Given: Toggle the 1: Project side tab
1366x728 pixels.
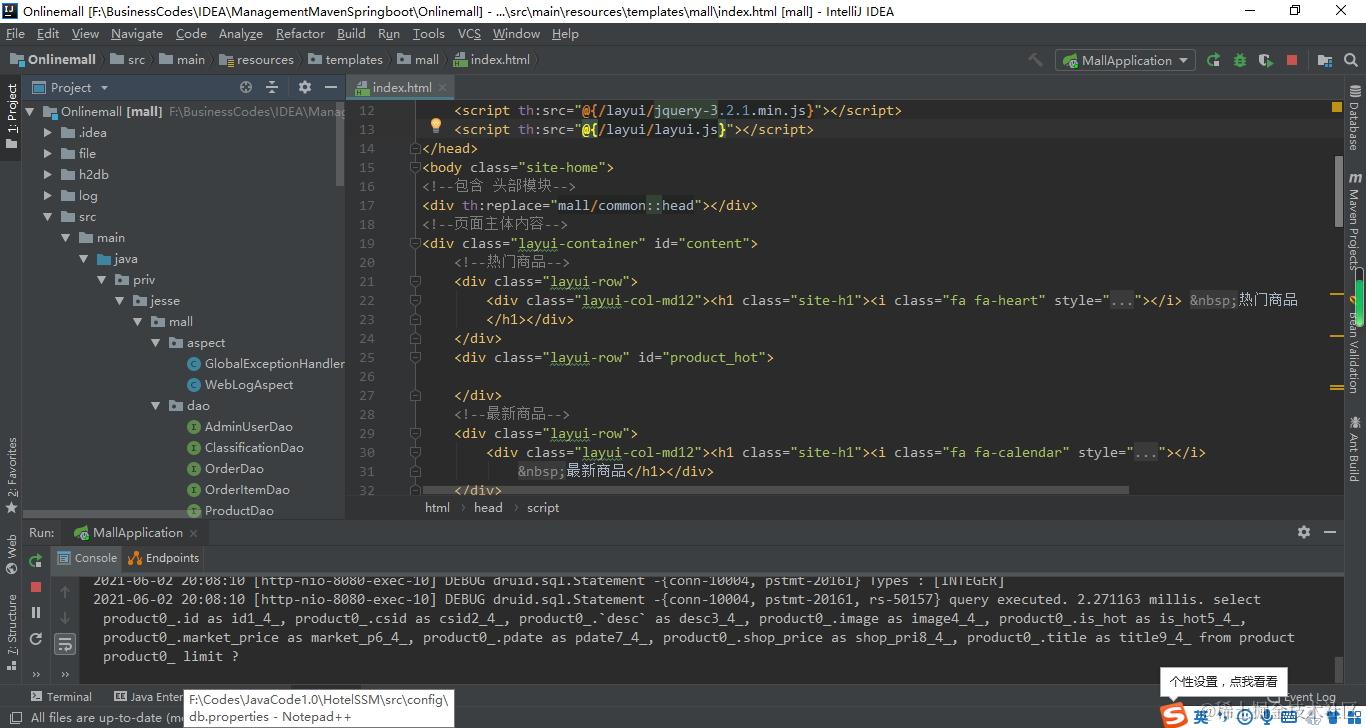Looking at the screenshot, I should 12,117.
